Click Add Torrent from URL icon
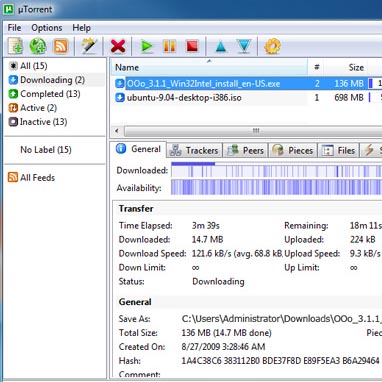 (x=38, y=46)
